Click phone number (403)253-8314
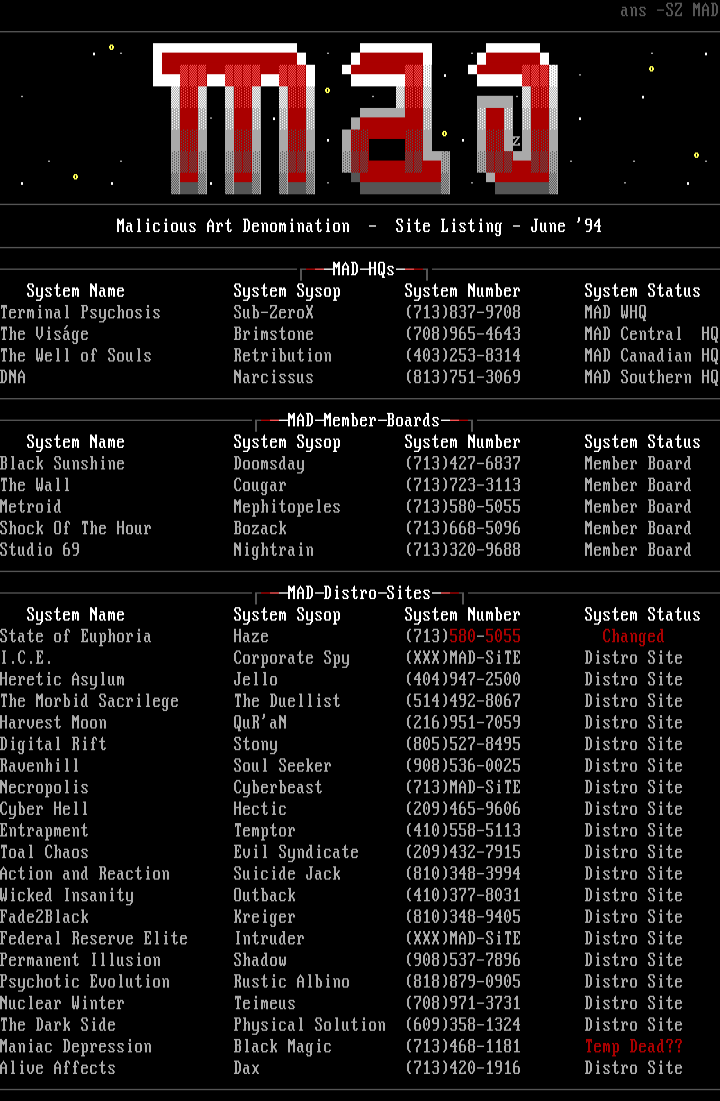The image size is (720, 1101). [x=462, y=356]
